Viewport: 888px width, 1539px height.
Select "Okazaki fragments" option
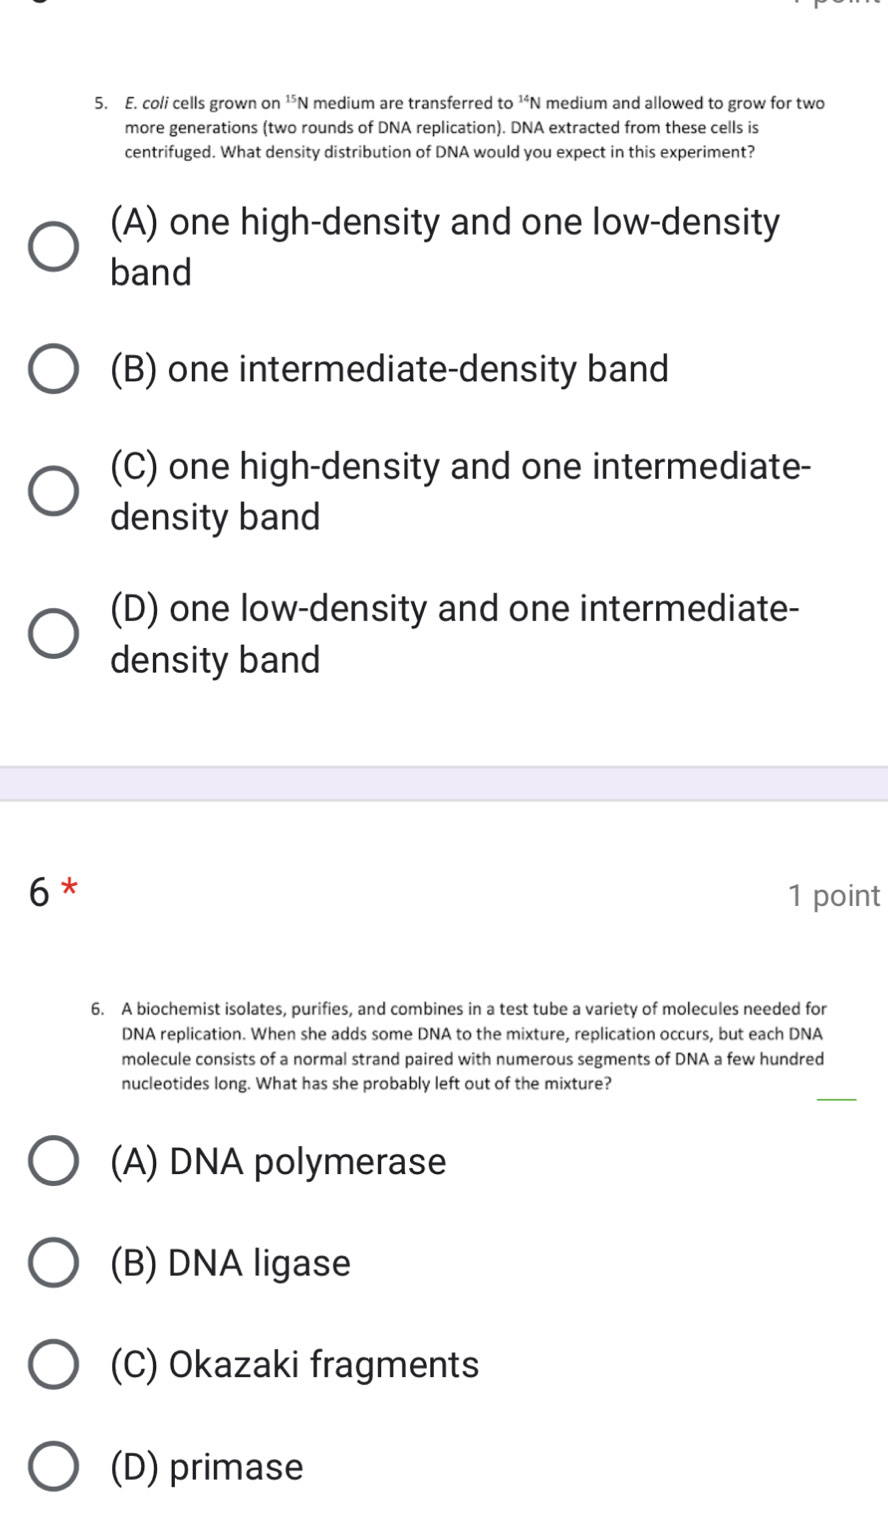[52, 1363]
